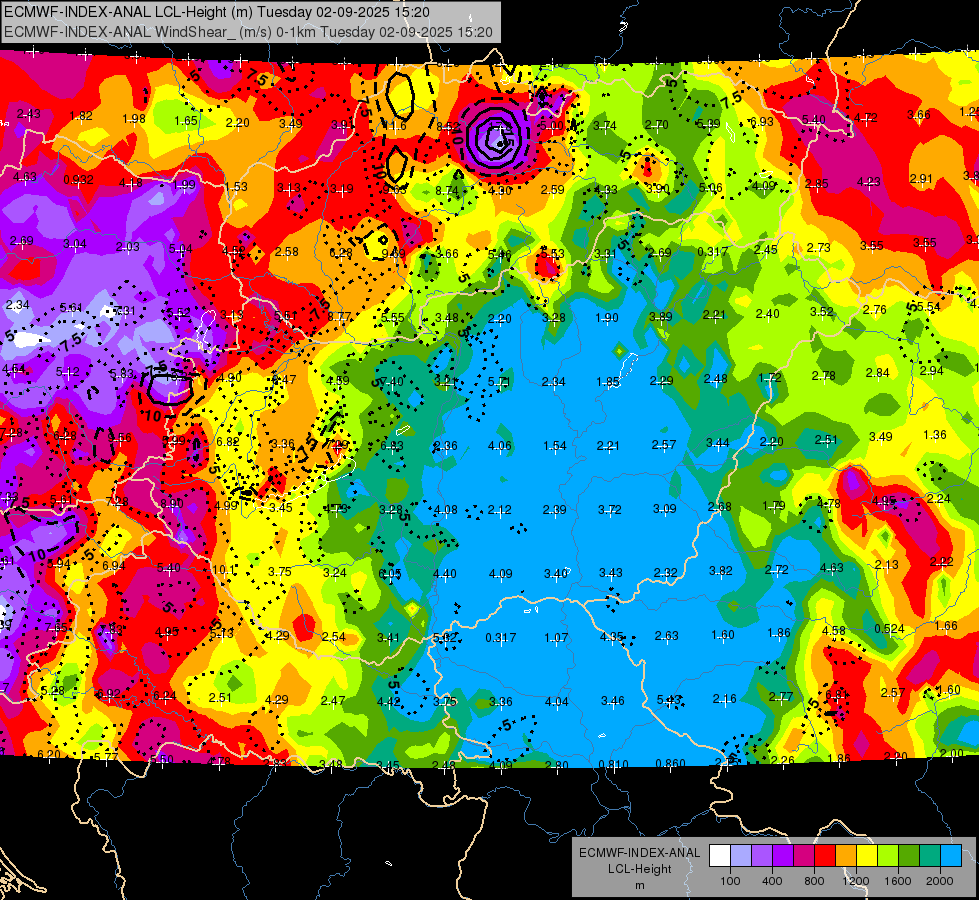Viewport: 979px width, 900px height.
Task: Click the map value '2.12'
Action: point(499,510)
